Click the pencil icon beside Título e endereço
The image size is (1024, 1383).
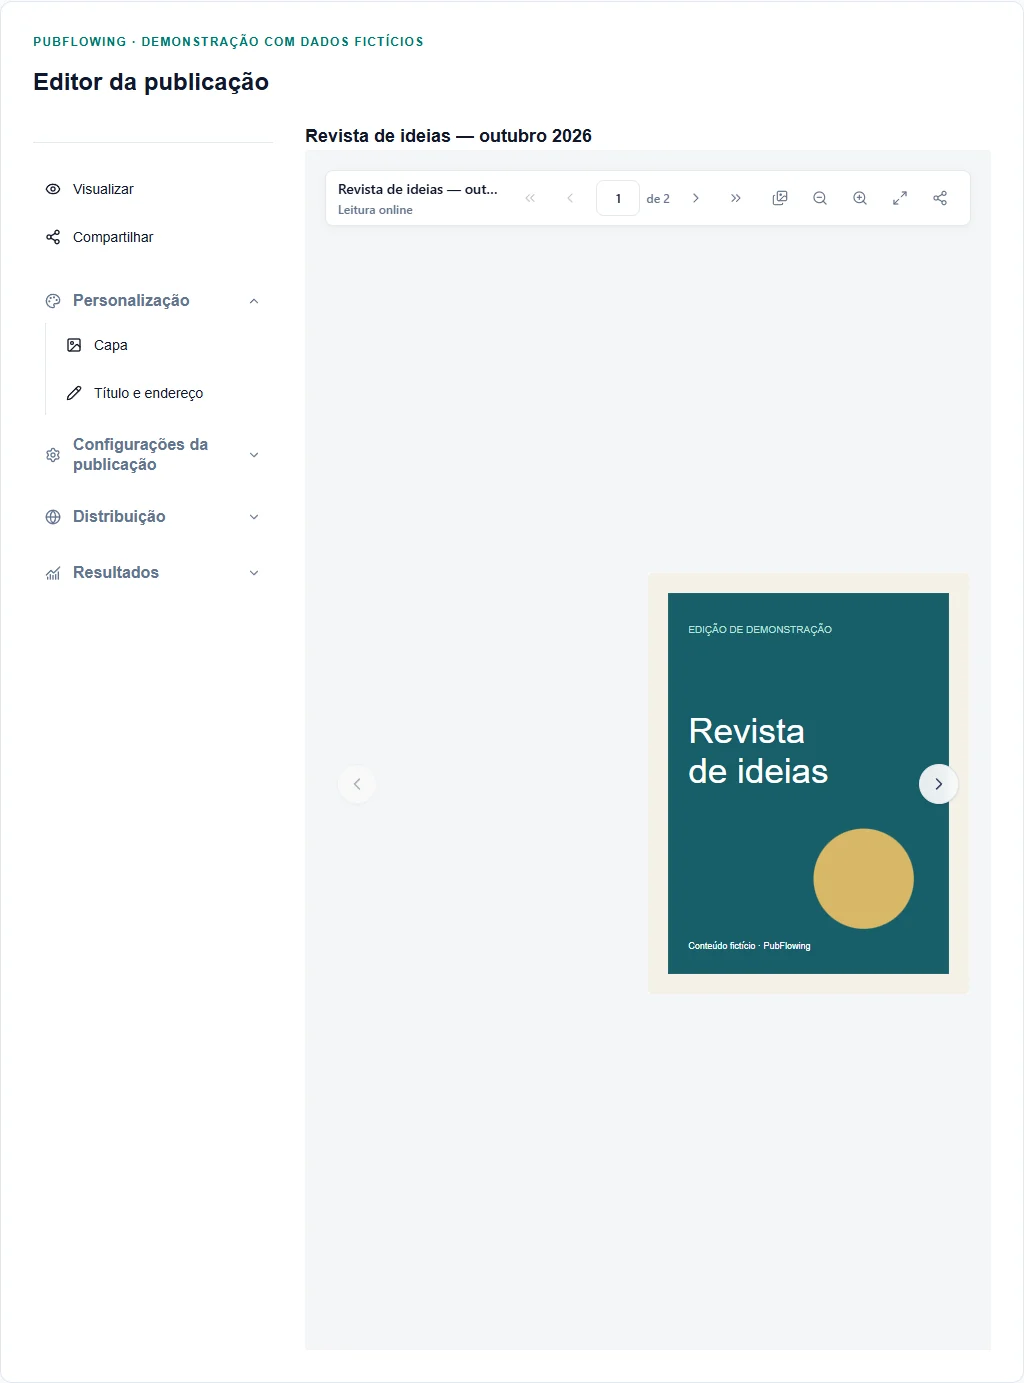click(74, 393)
